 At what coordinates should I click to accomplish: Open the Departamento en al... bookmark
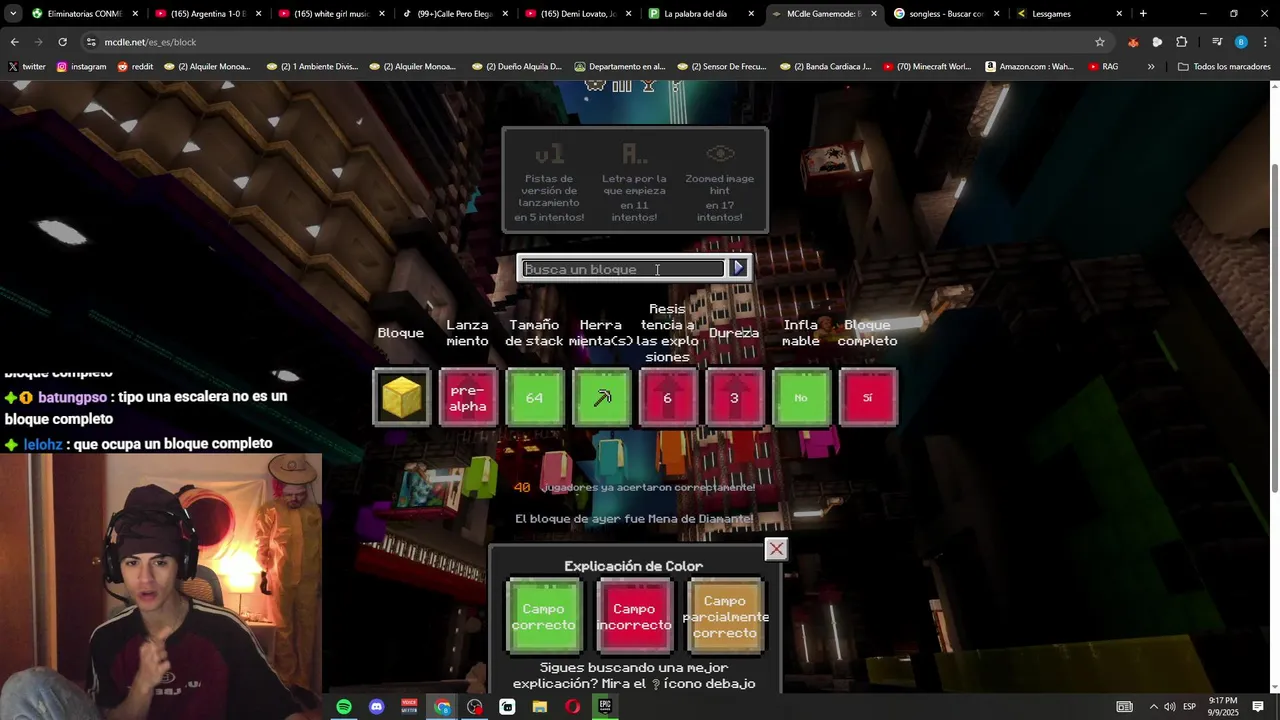click(620, 67)
